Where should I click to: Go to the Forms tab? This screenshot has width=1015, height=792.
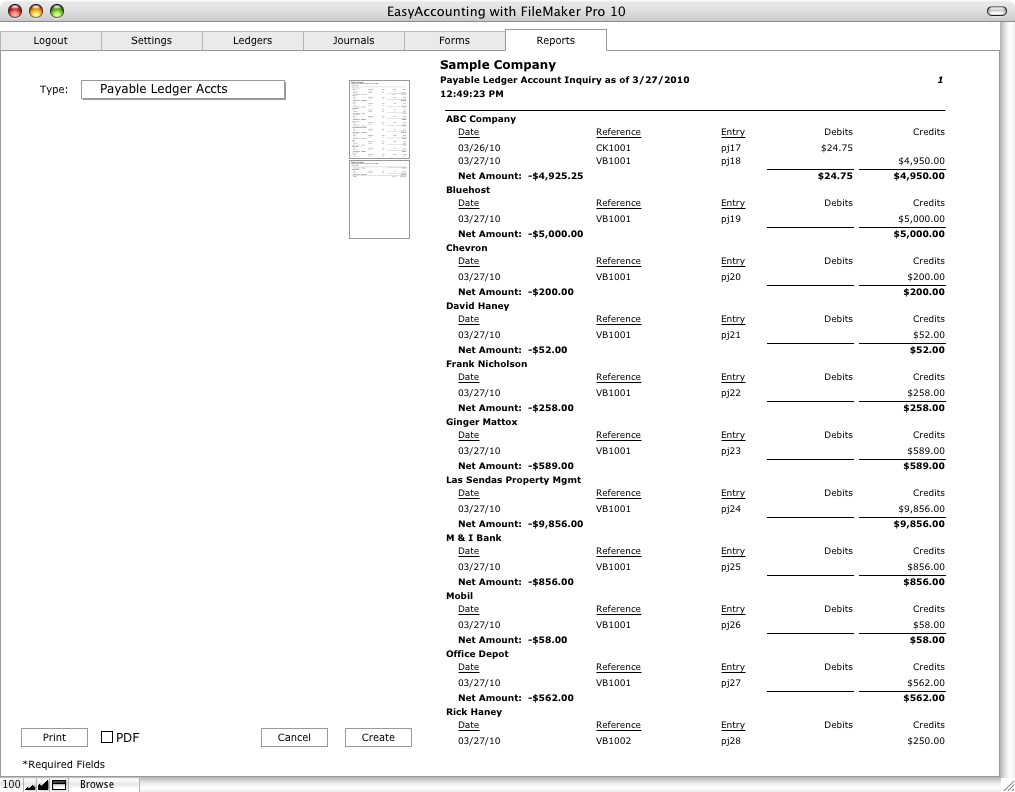coord(454,40)
